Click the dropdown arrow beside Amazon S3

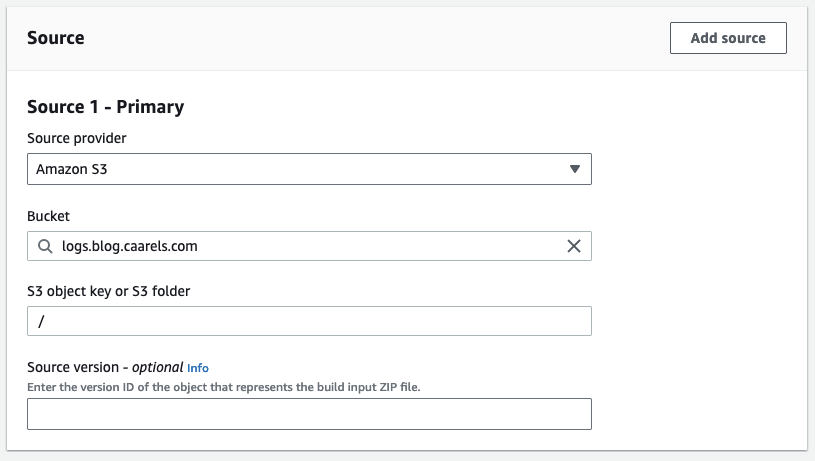pos(574,169)
